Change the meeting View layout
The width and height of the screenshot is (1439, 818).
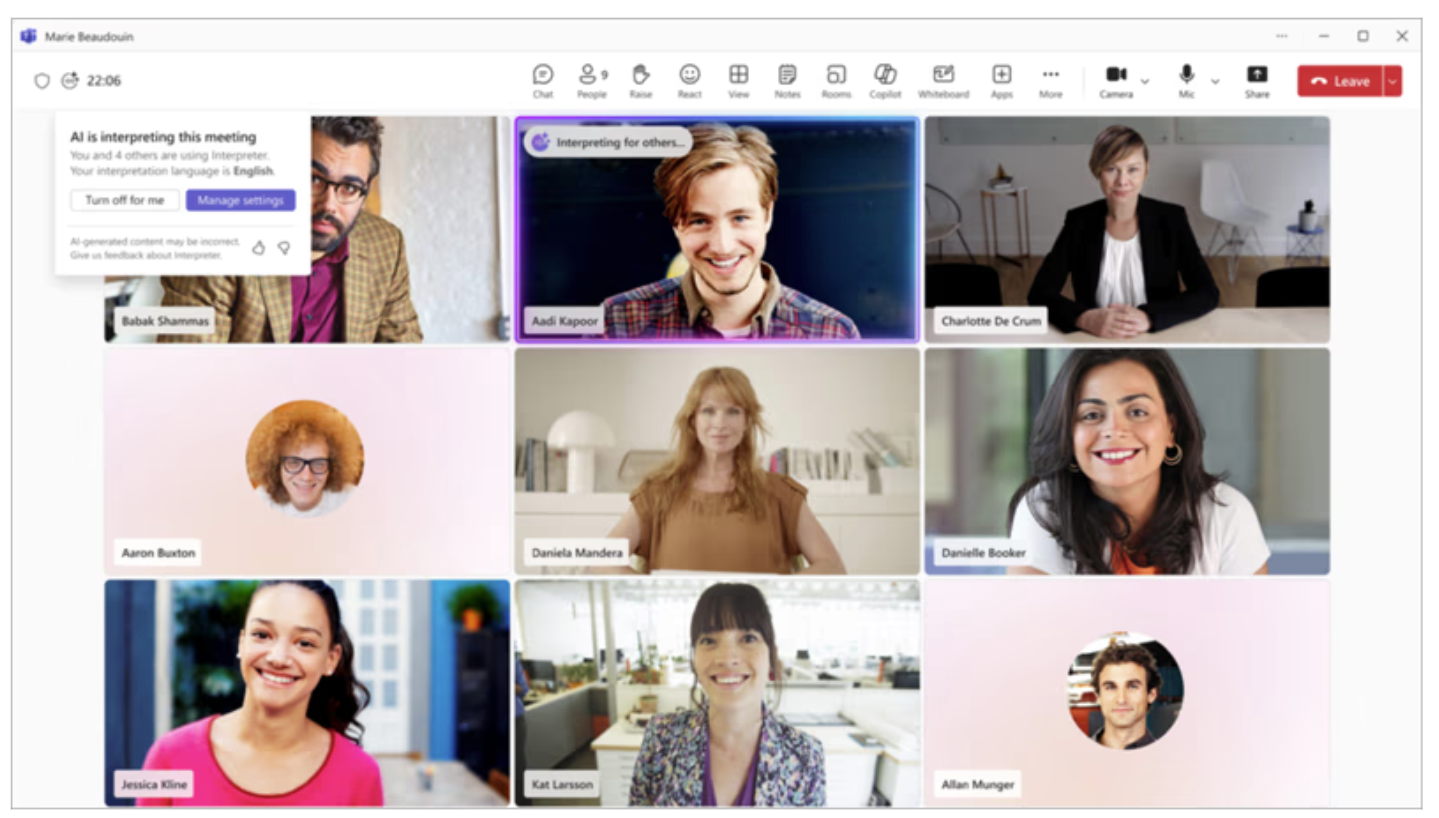point(738,80)
